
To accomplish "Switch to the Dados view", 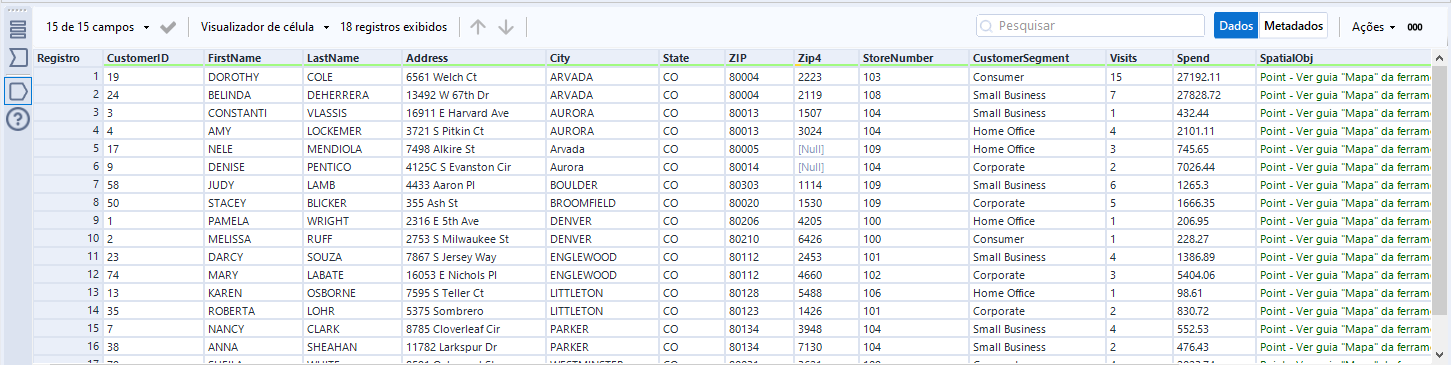I will pos(1236,26).
